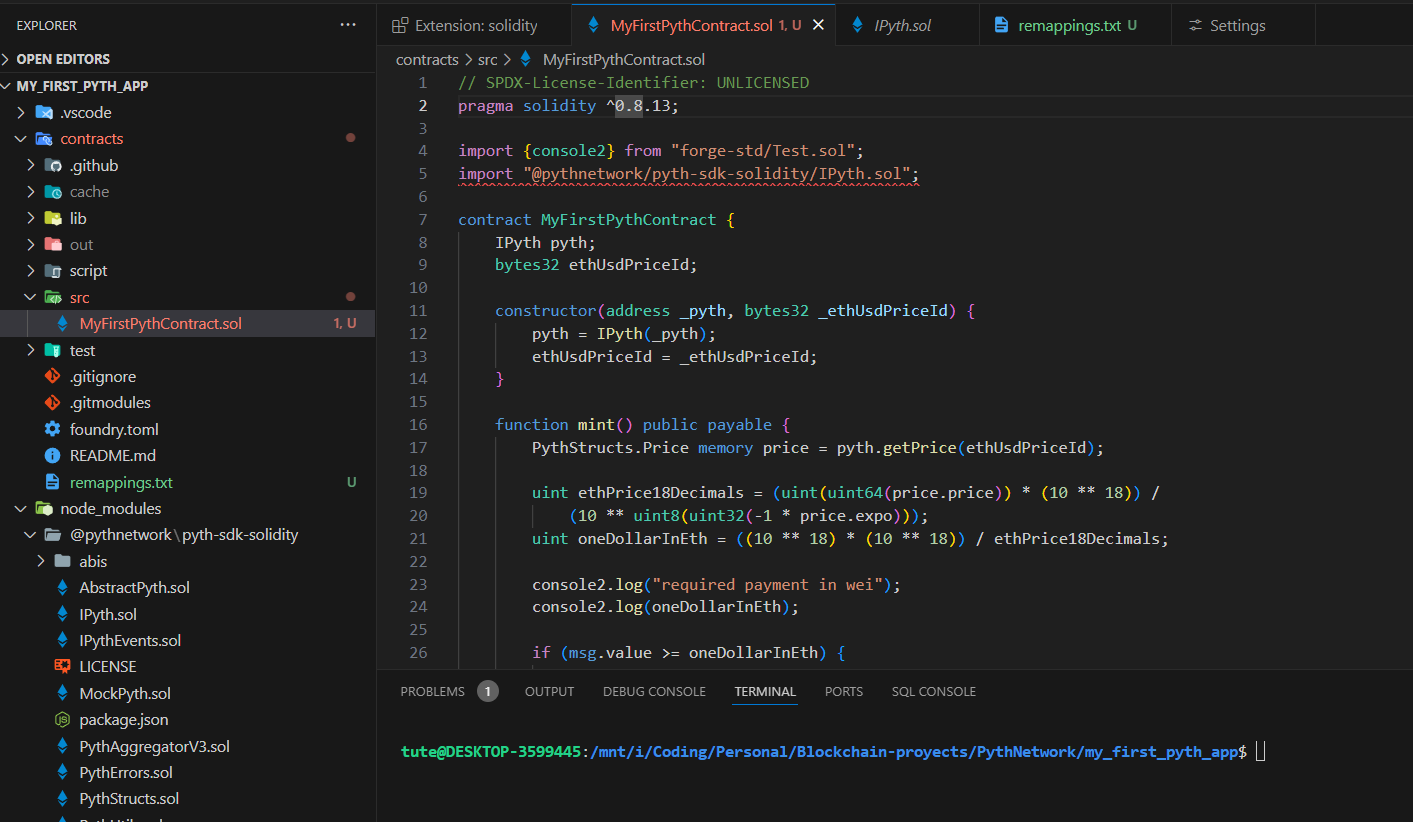Viewport: 1413px width, 822px height.
Task: Collapse the node_modules folder
Action: [19, 508]
